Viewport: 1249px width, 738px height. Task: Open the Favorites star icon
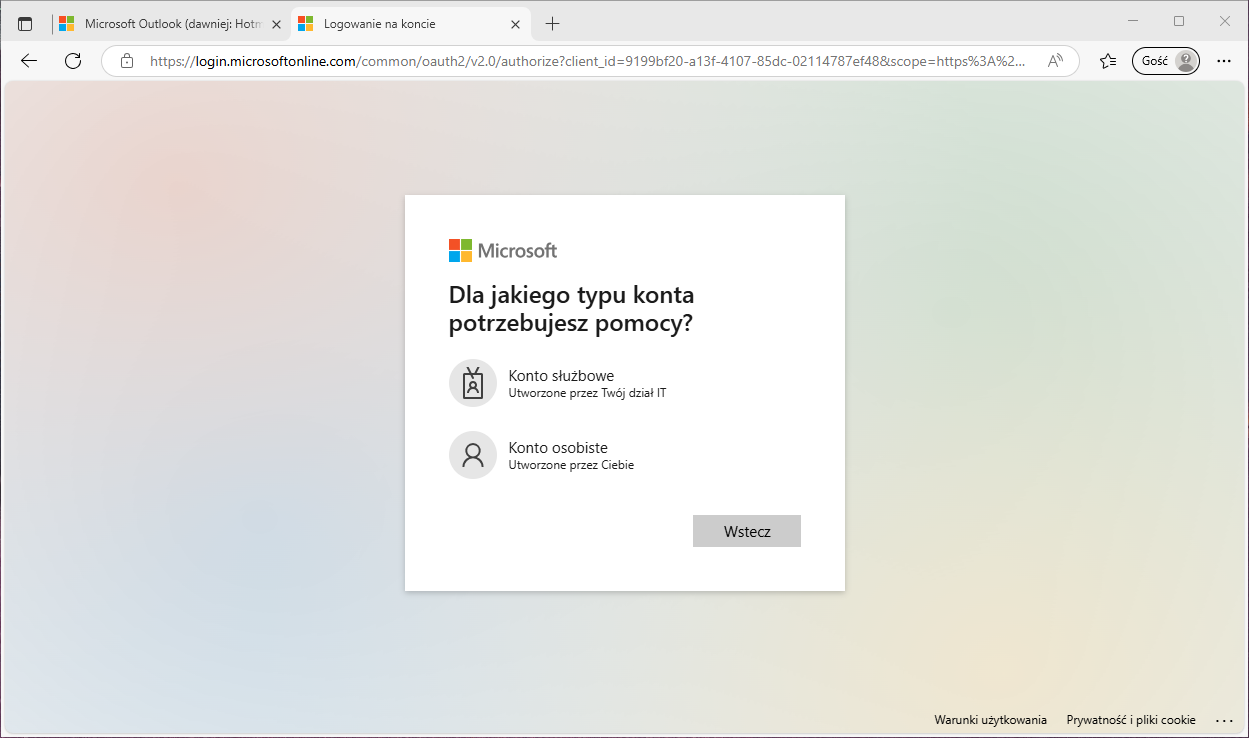[1107, 61]
